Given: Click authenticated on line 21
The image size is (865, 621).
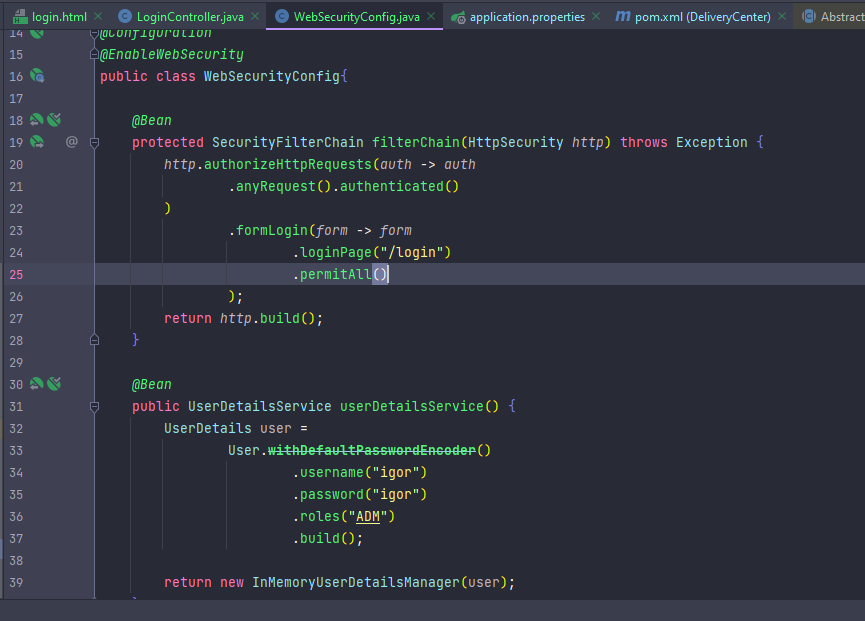Looking at the screenshot, I should tap(392, 186).
